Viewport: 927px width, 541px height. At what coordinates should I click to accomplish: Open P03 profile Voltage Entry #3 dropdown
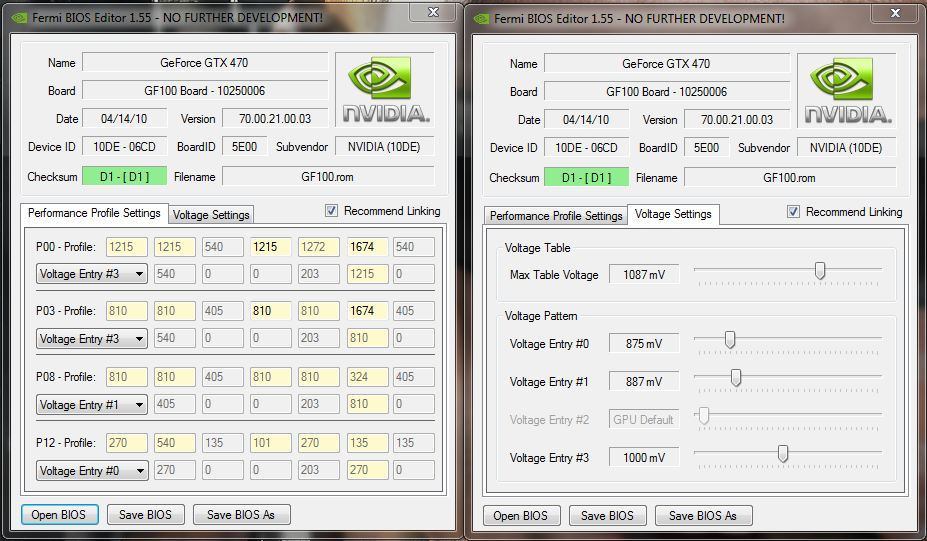coord(92,339)
